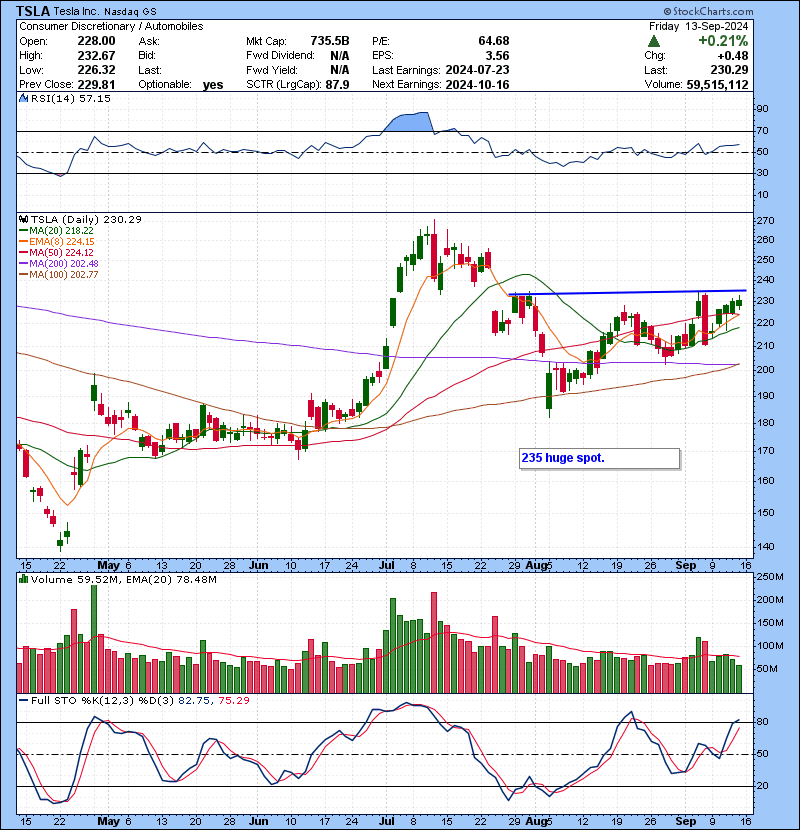Click the 270 price axis label
The width and height of the screenshot is (800, 830).
click(765, 221)
